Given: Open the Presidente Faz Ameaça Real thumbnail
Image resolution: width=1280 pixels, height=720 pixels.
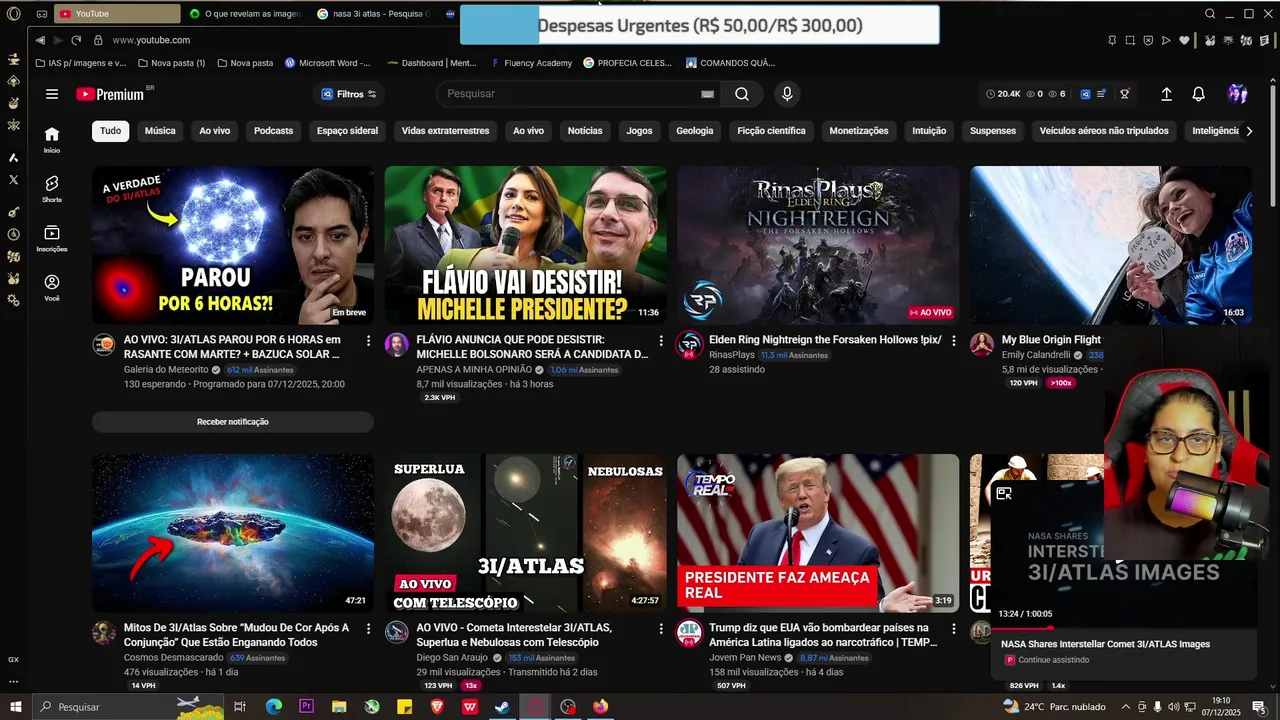Looking at the screenshot, I should 818,533.
